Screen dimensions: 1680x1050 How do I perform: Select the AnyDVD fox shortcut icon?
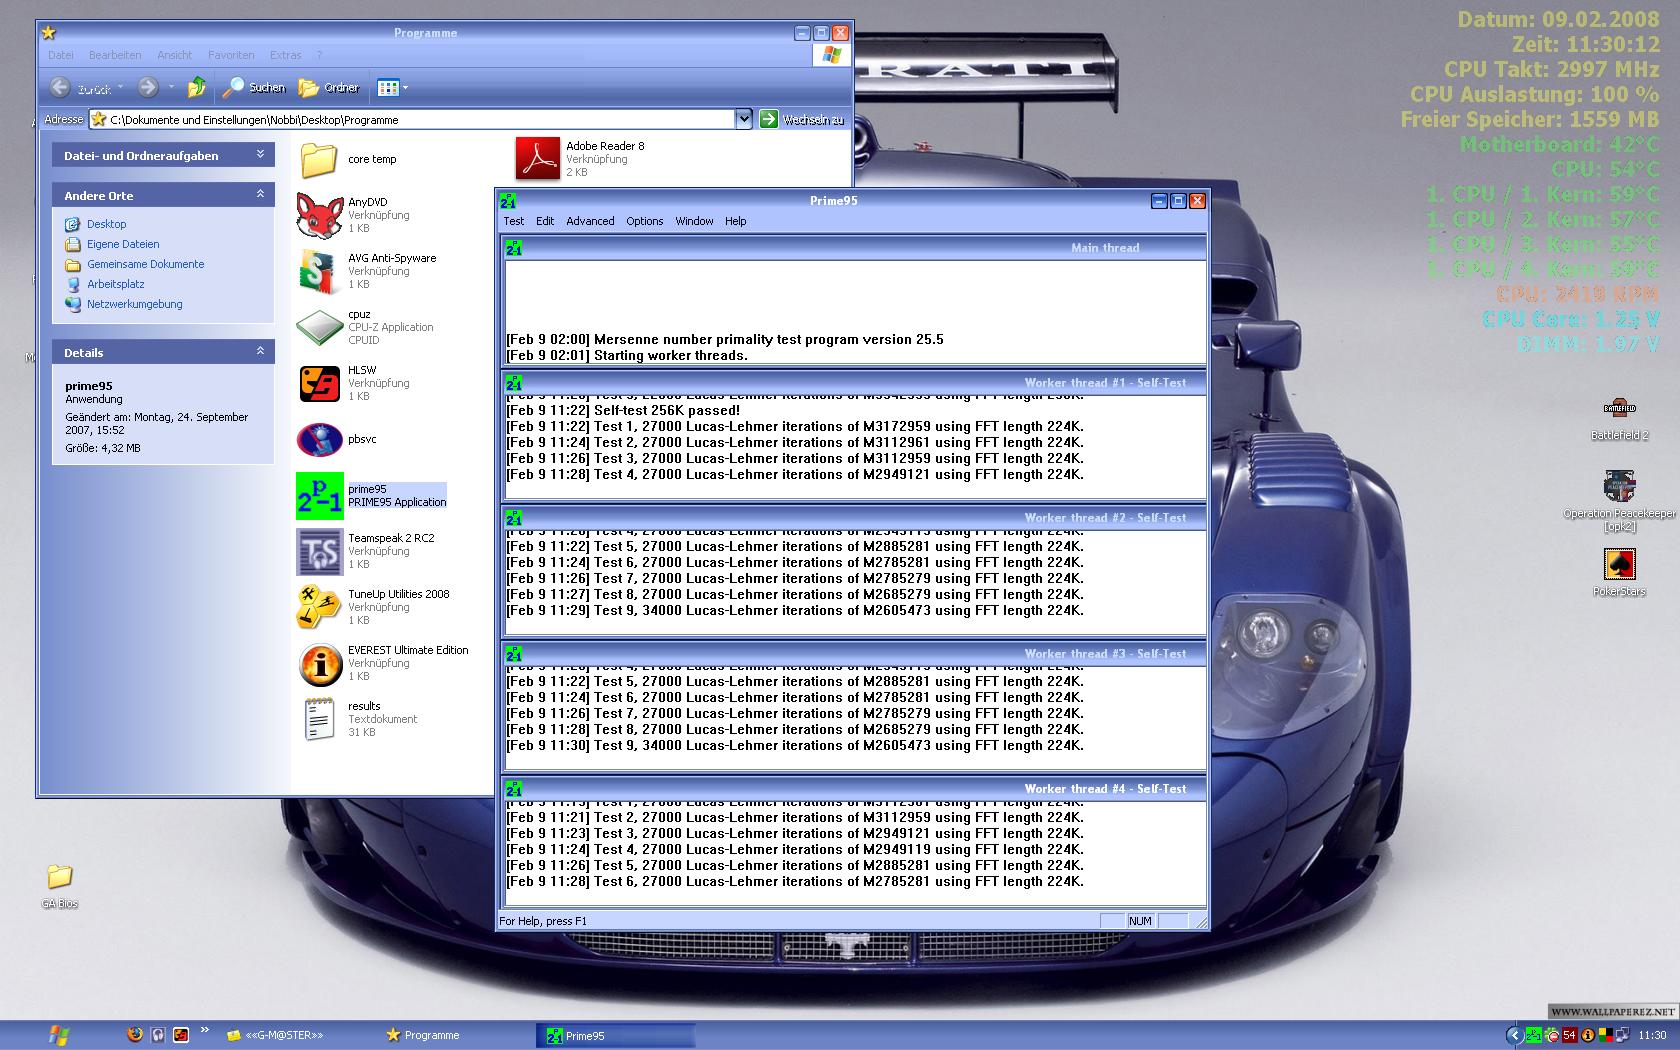click(319, 215)
